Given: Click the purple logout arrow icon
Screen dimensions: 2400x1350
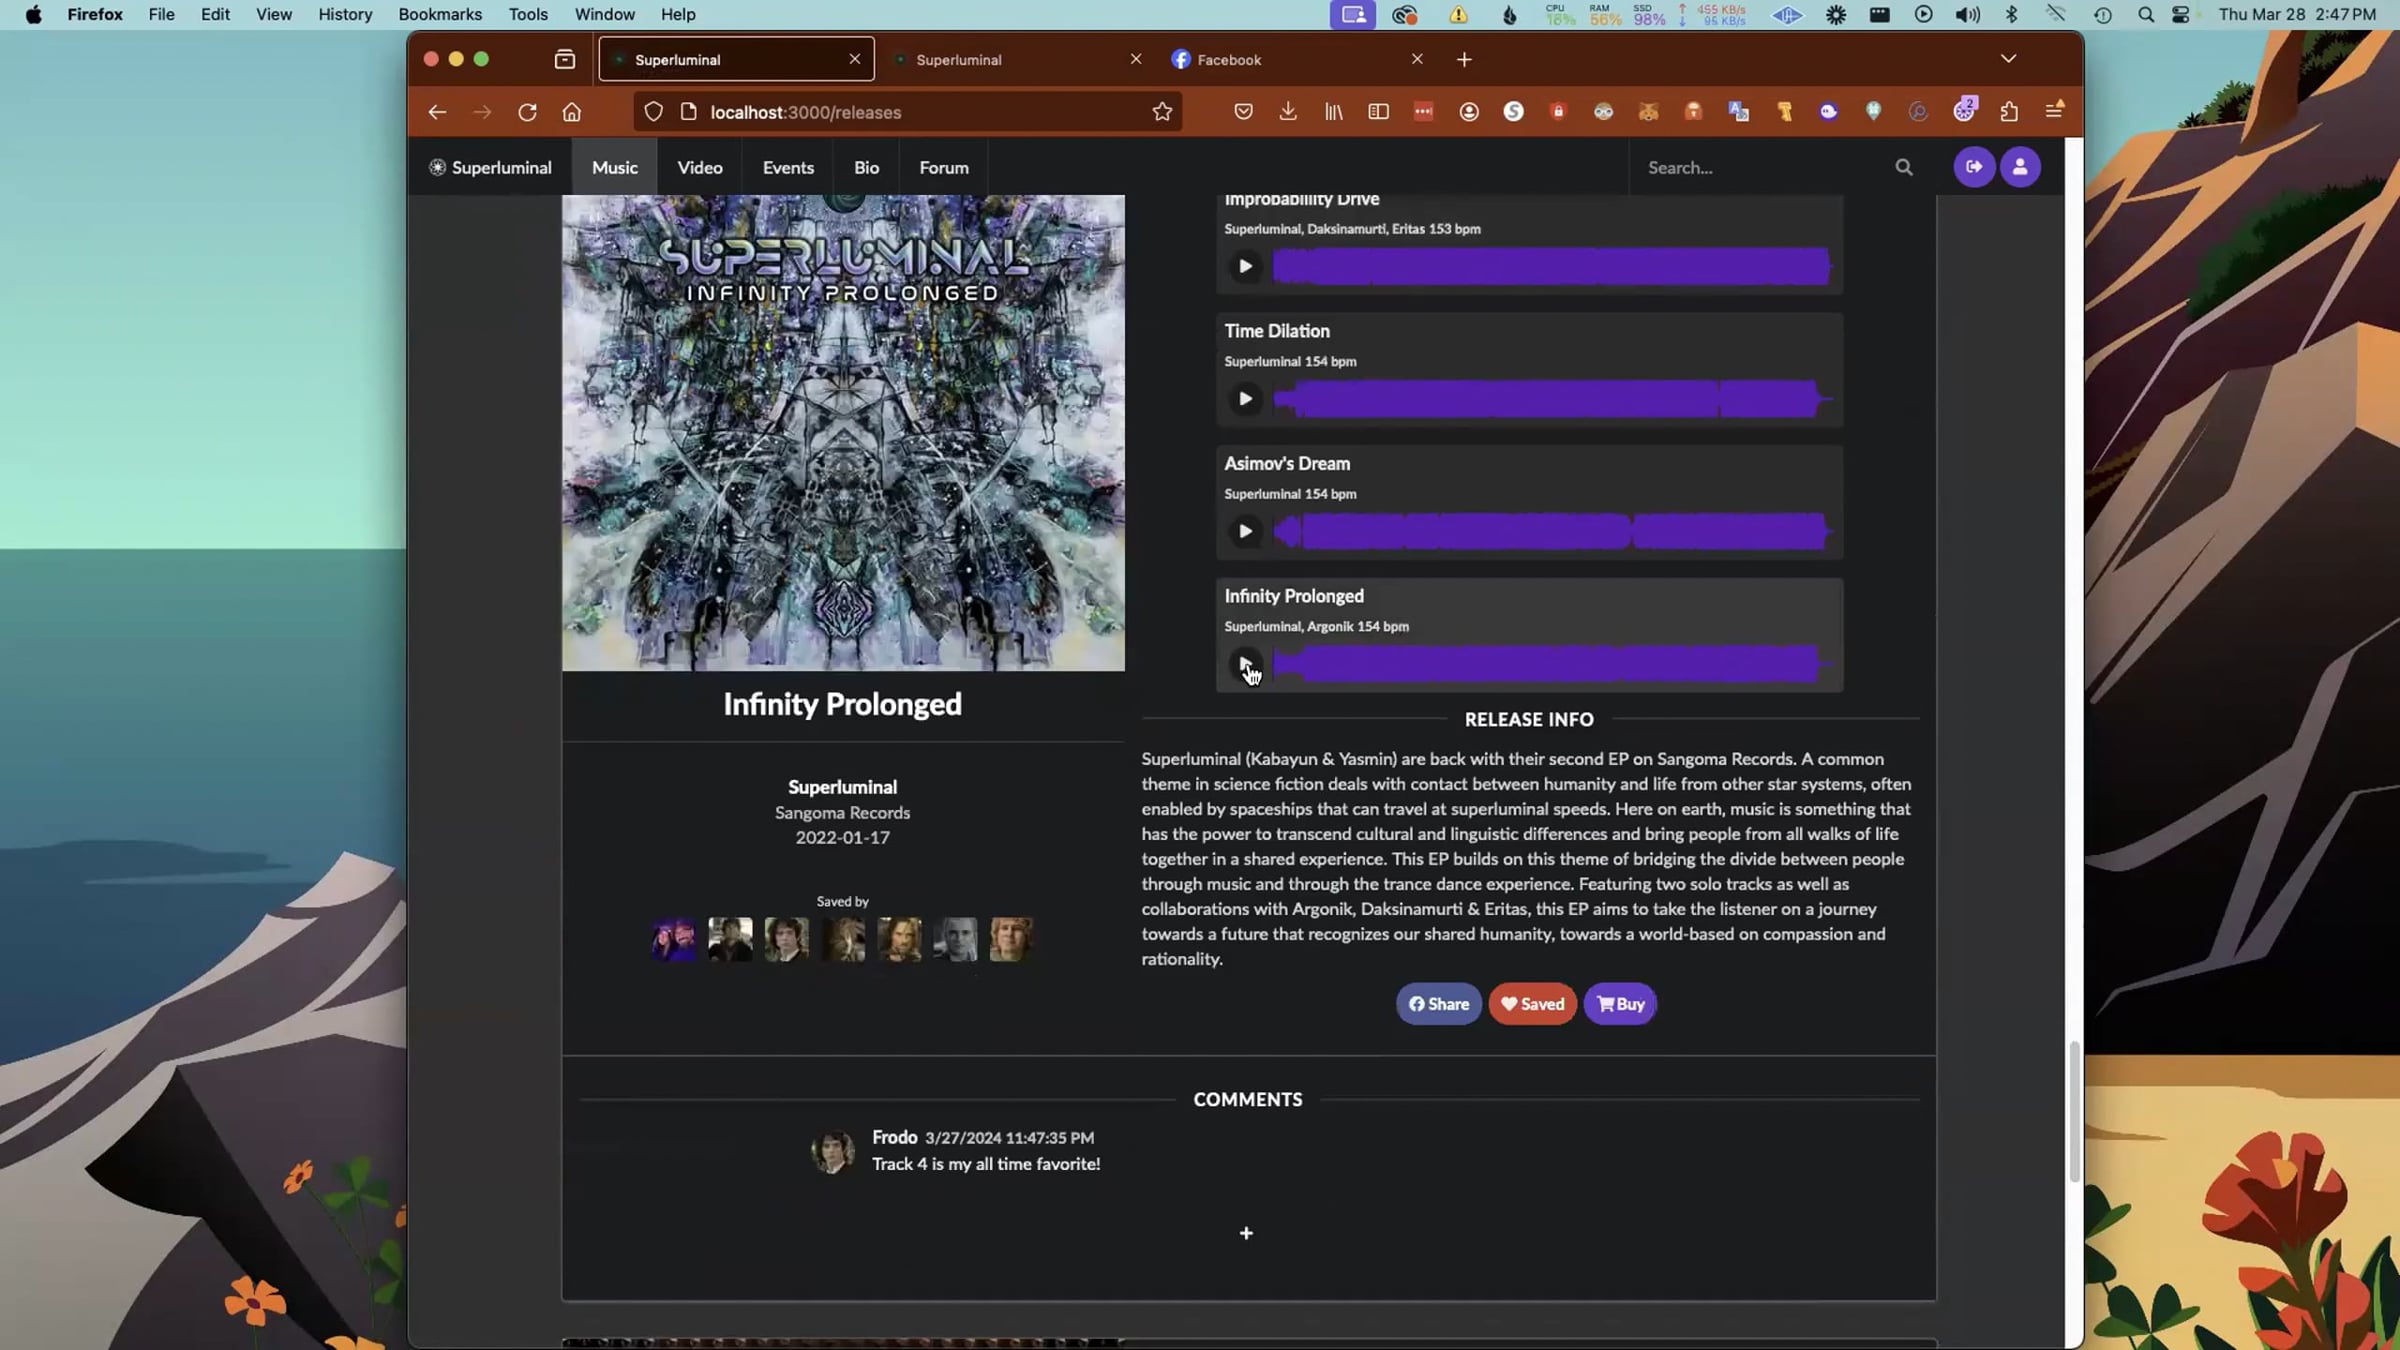Looking at the screenshot, I should click(x=1973, y=167).
